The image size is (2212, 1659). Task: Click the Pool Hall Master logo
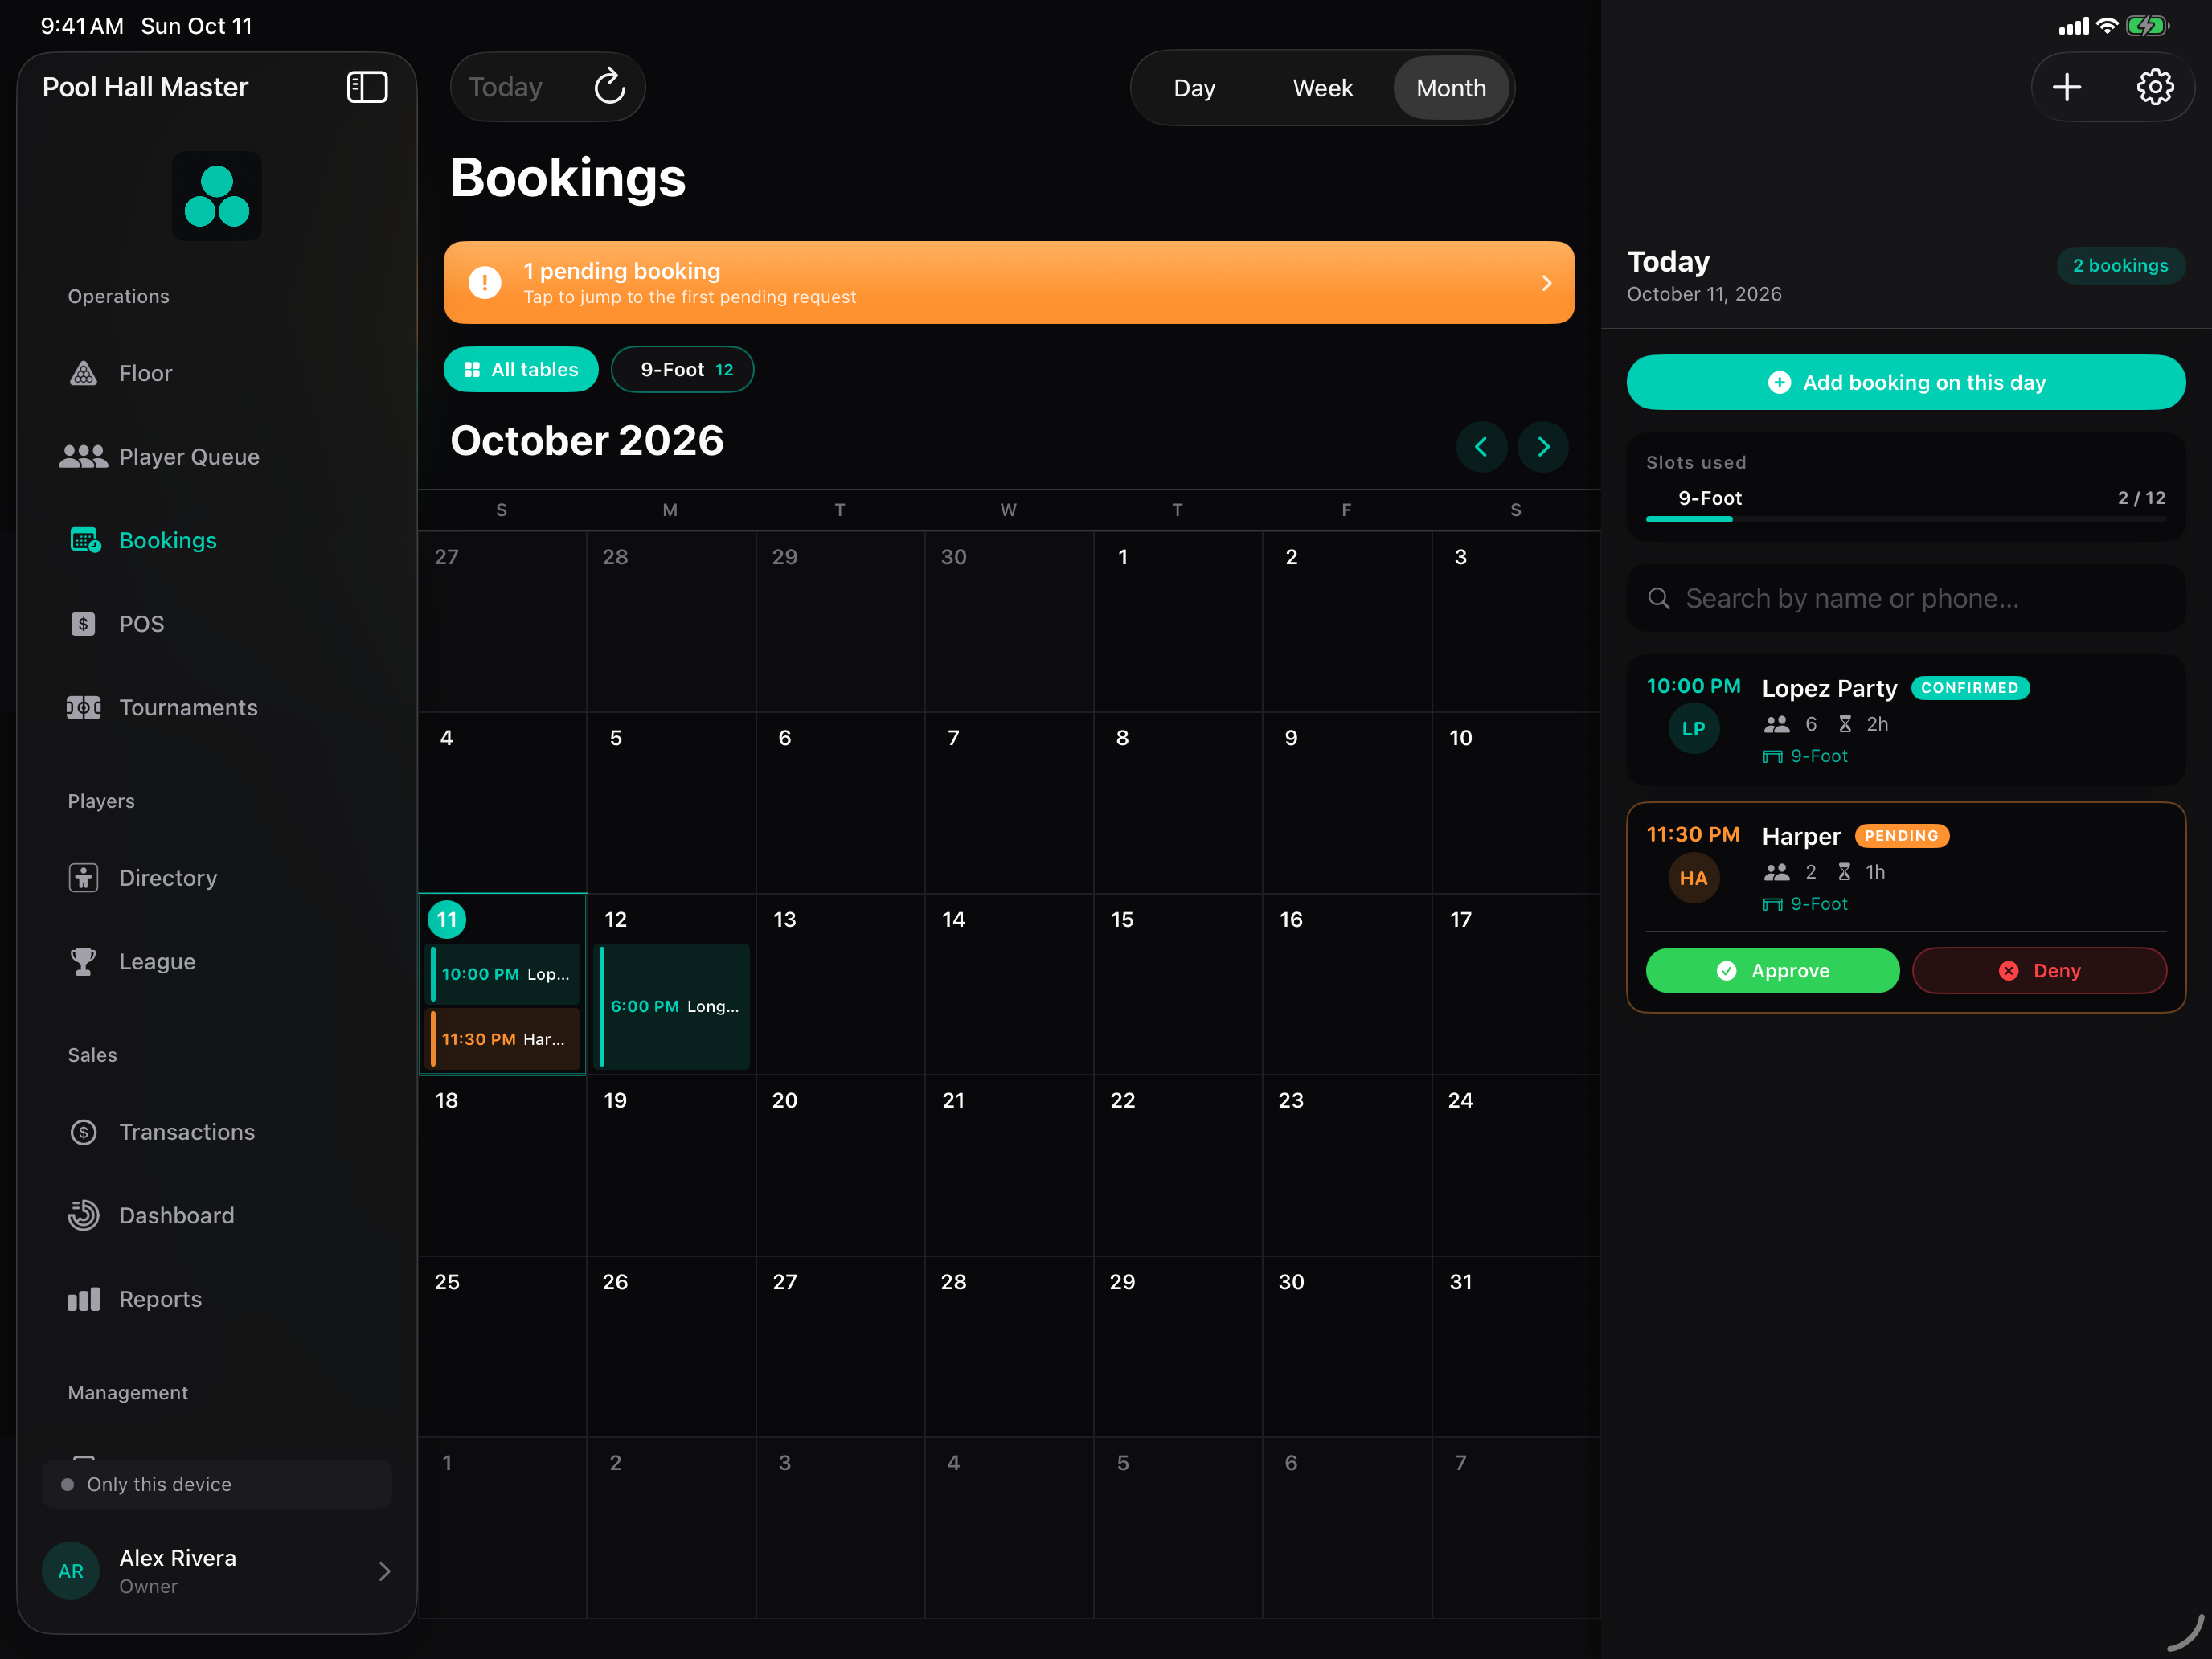(217, 196)
